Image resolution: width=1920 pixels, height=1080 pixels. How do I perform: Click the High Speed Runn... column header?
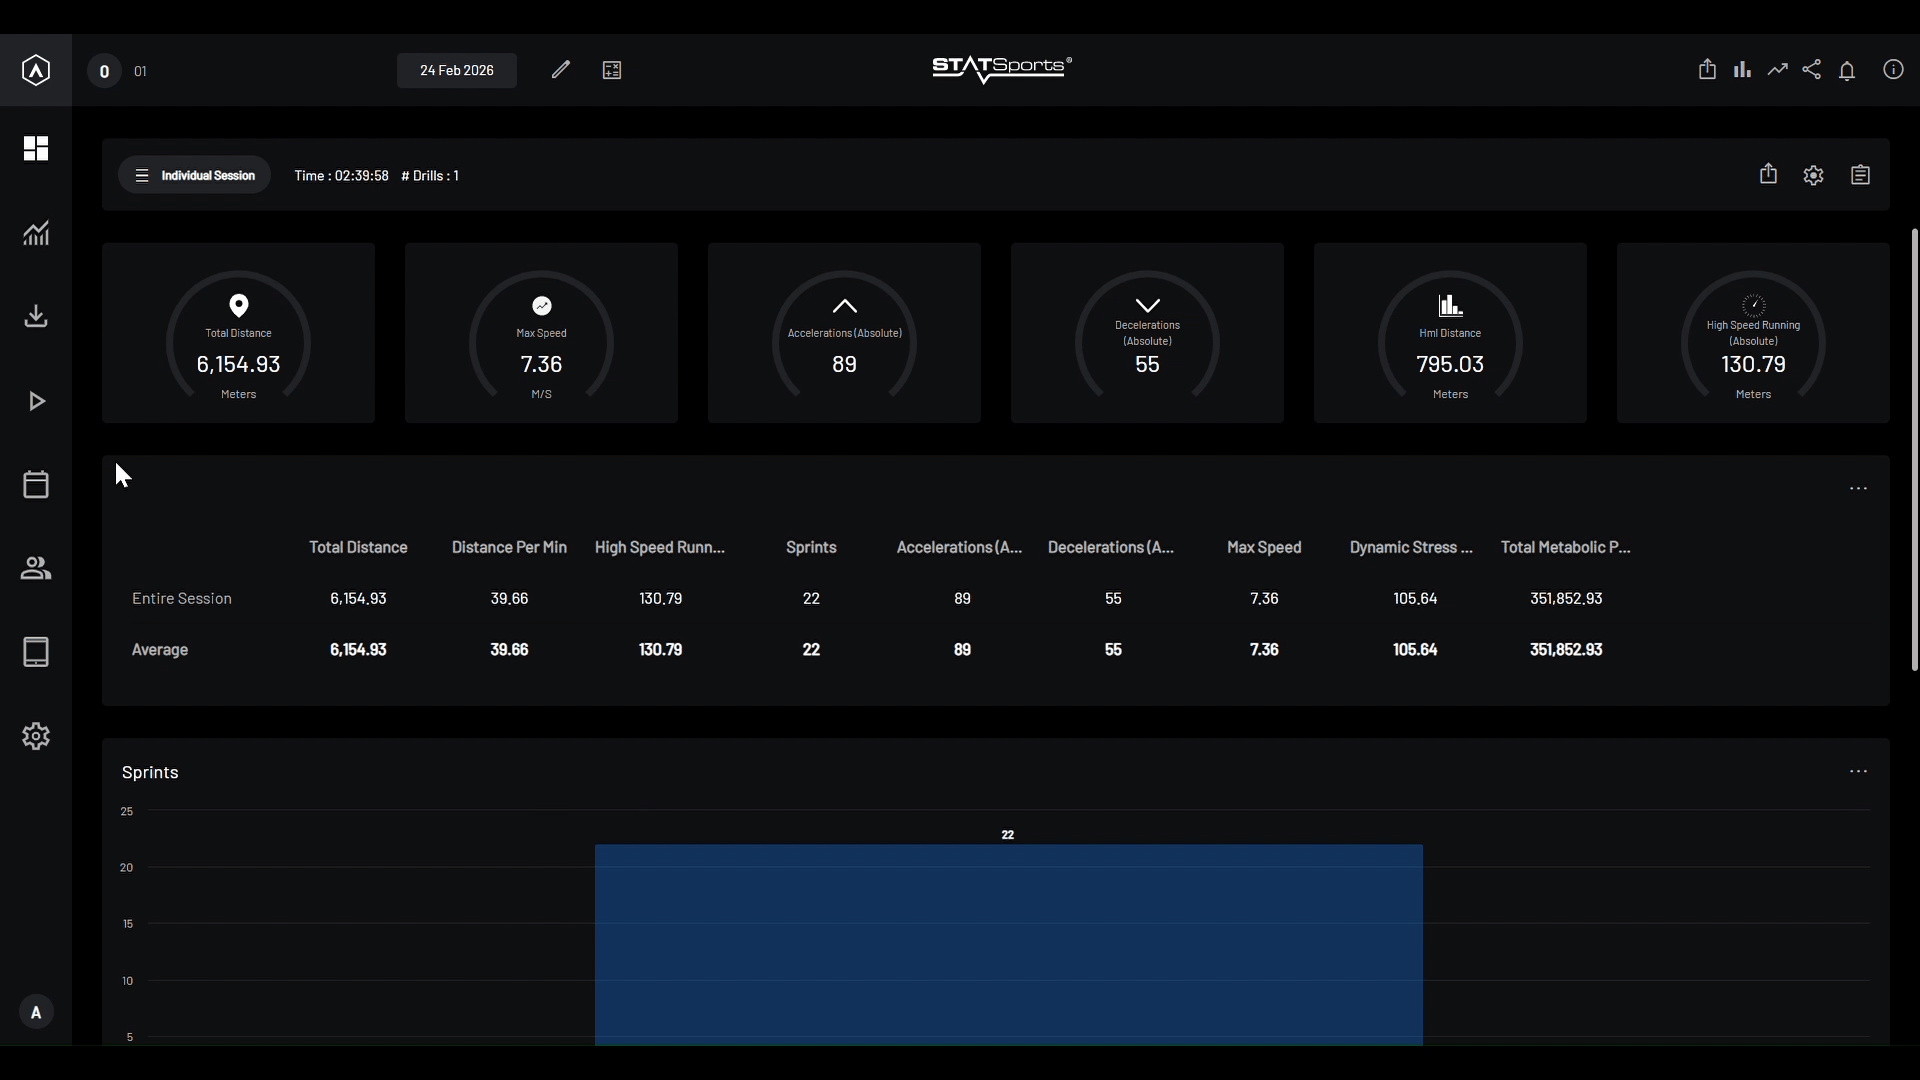pyautogui.click(x=660, y=547)
